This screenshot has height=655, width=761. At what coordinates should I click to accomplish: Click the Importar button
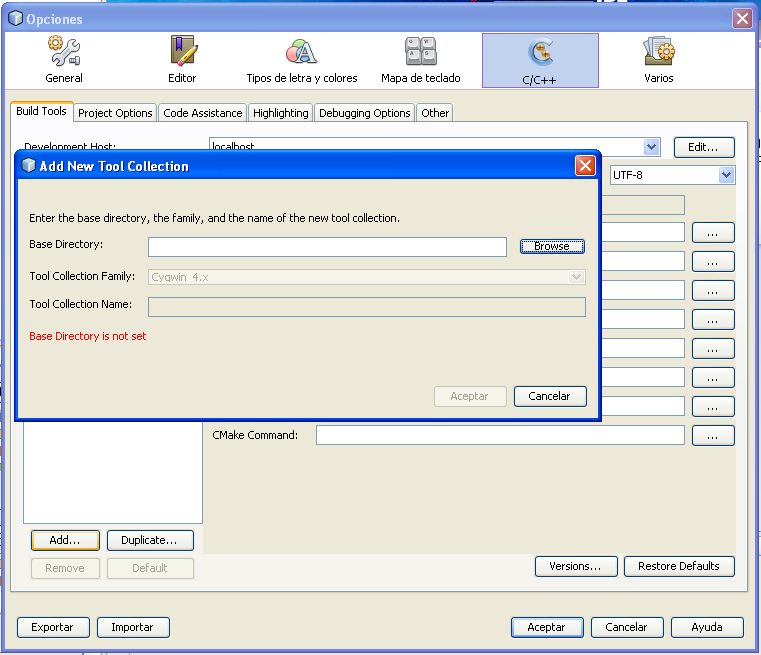[x=133, y=627]
